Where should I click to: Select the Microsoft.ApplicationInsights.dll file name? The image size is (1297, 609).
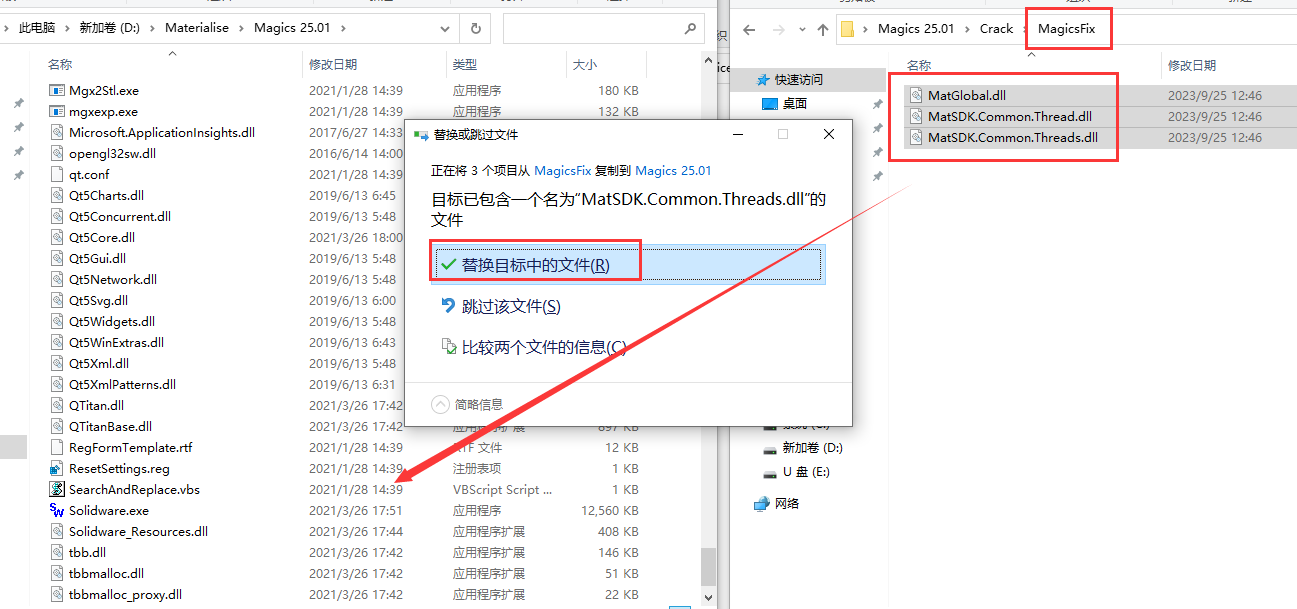[161, 133]
